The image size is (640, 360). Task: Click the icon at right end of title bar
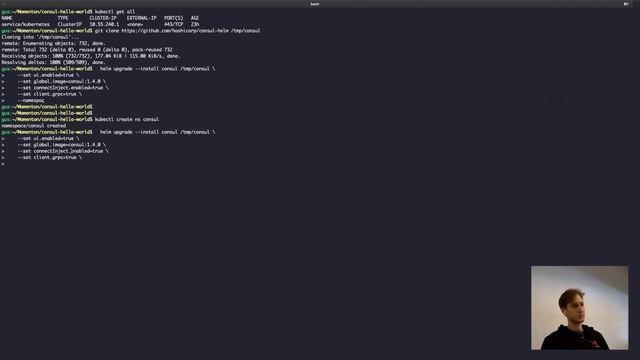626,4
